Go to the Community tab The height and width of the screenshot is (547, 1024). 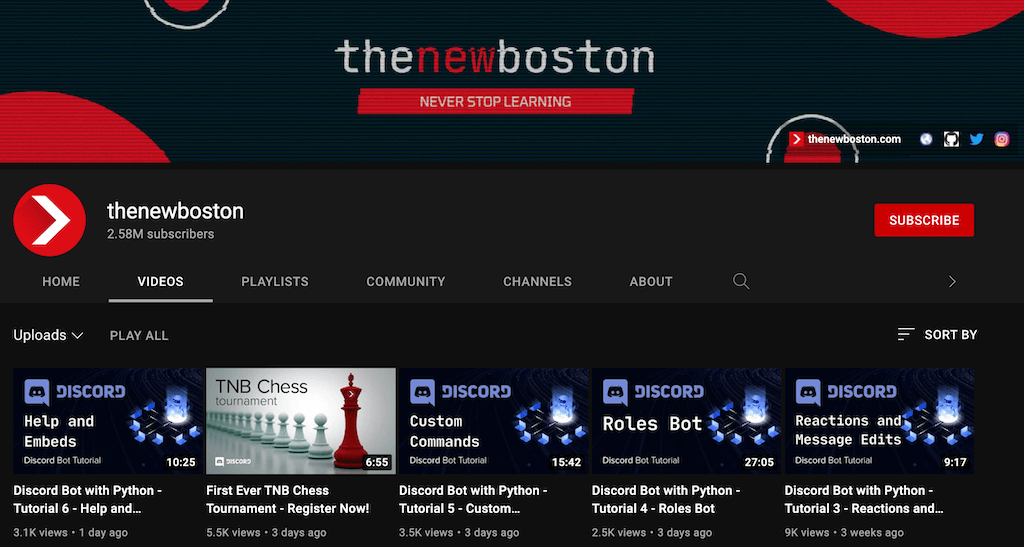click(x=406, y=281)
